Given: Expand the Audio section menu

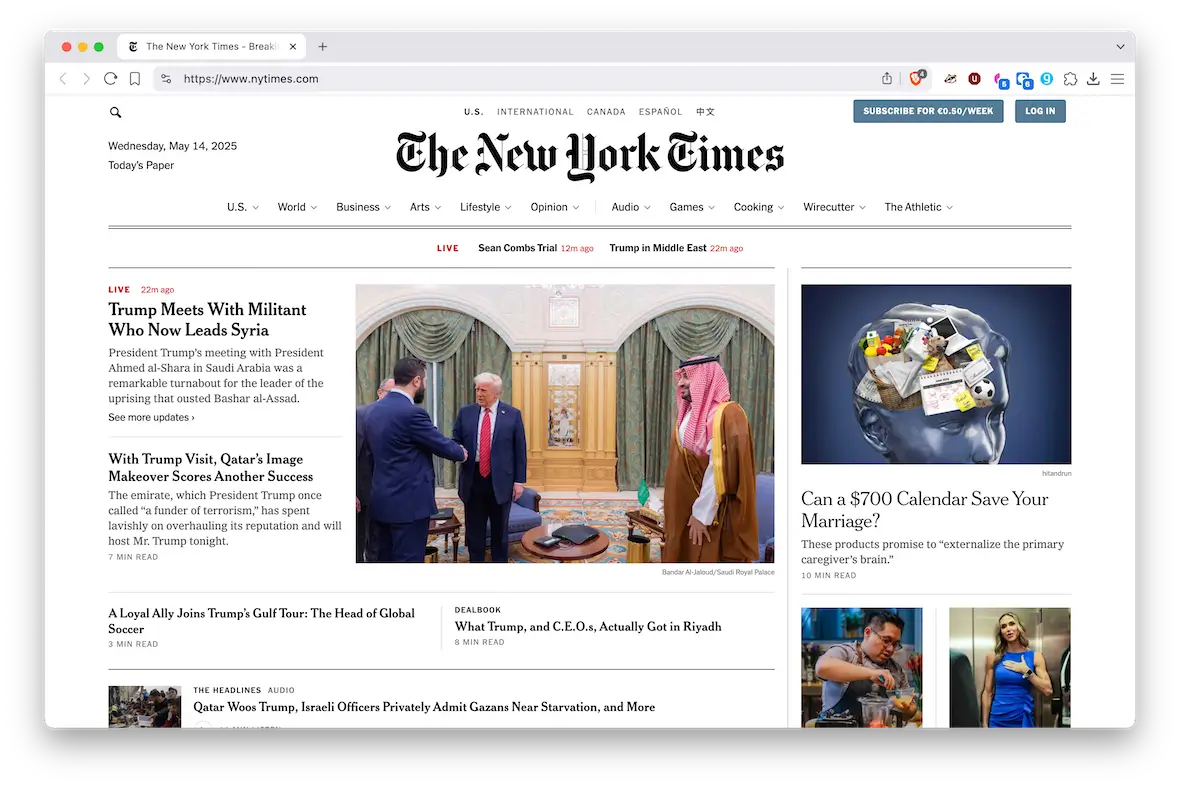Looking at the screenshot, I should [631, 207].
